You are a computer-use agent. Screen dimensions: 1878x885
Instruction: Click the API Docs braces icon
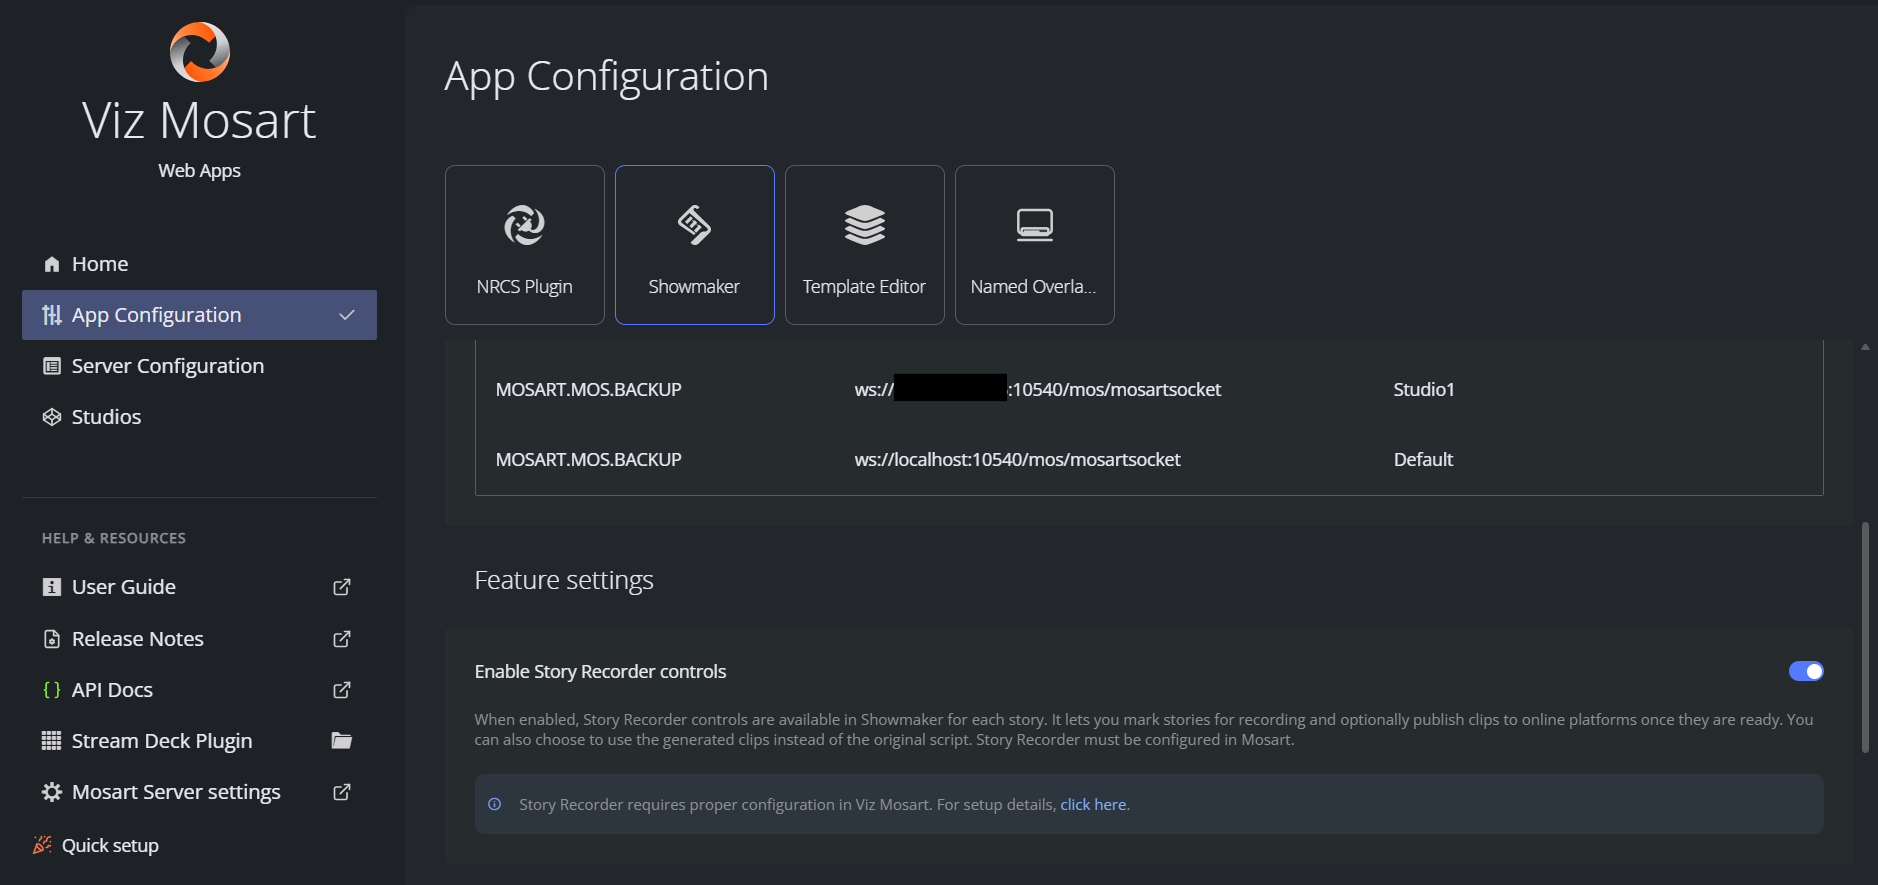52,690
